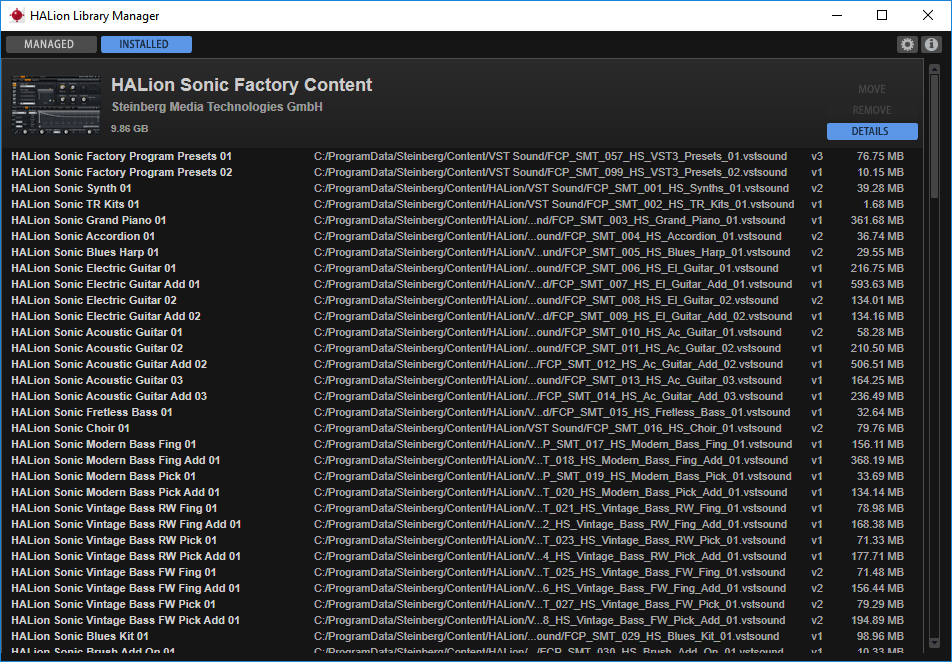Click Steinberg Media Technologies GmbH vendor text

point(217,107)
